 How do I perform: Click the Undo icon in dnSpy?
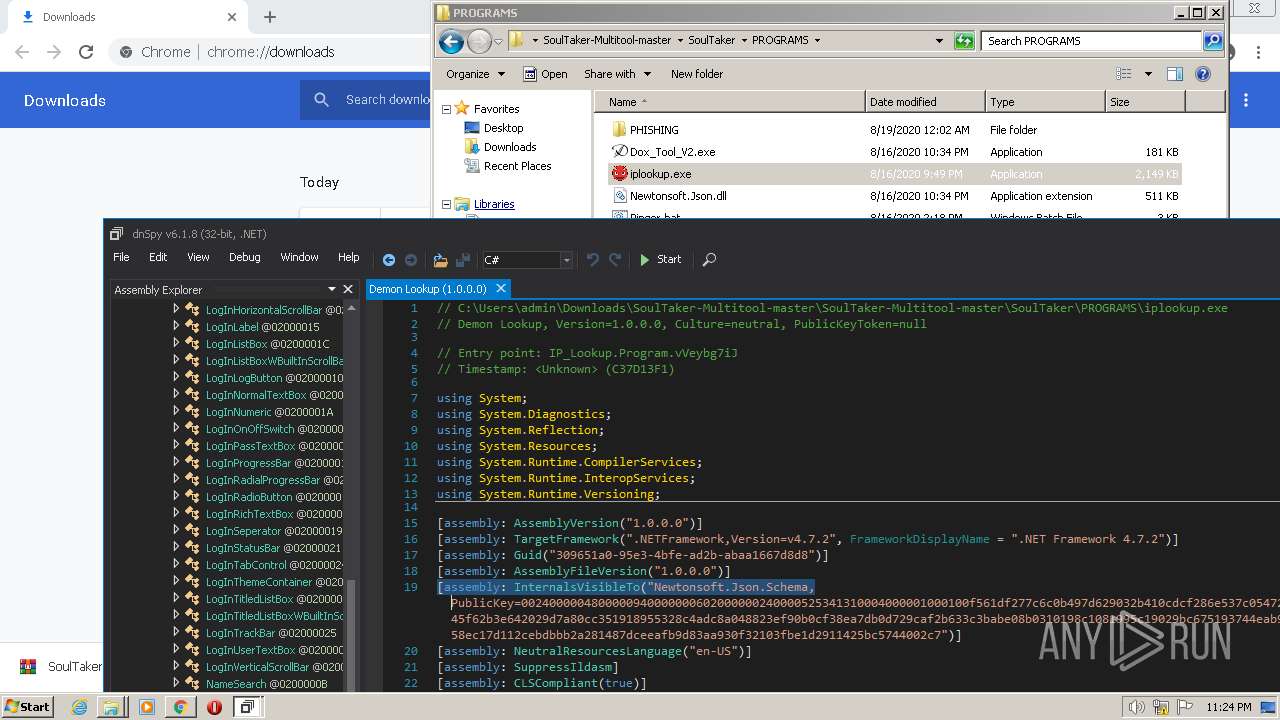[593, 260]
